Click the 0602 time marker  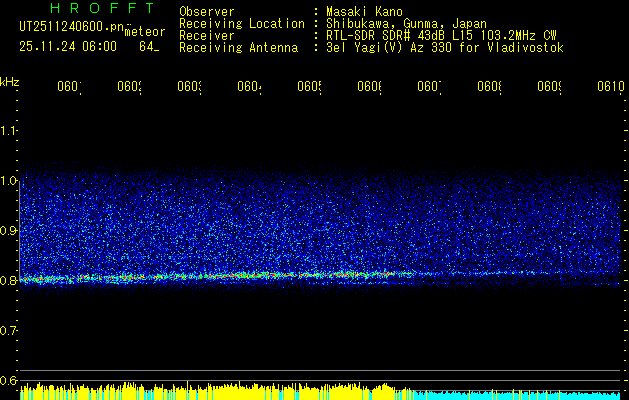[130, 86]
